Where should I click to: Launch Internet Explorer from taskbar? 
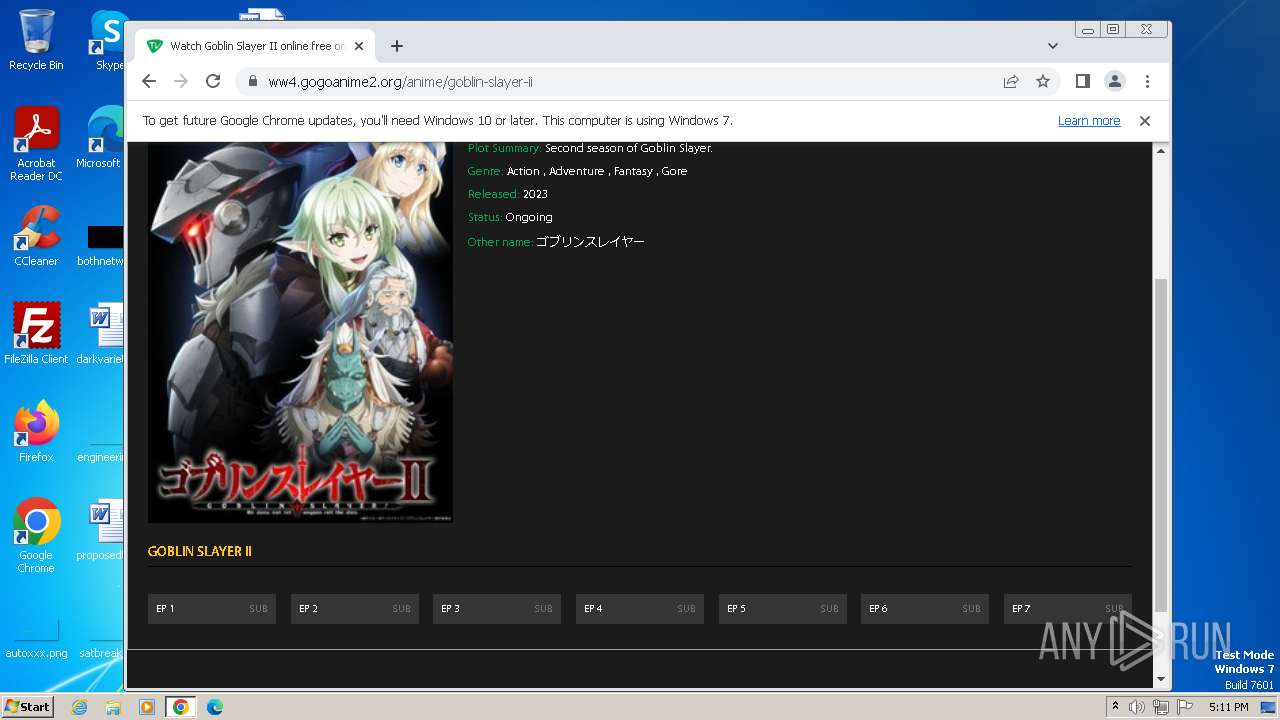click(x=79, y=707)
